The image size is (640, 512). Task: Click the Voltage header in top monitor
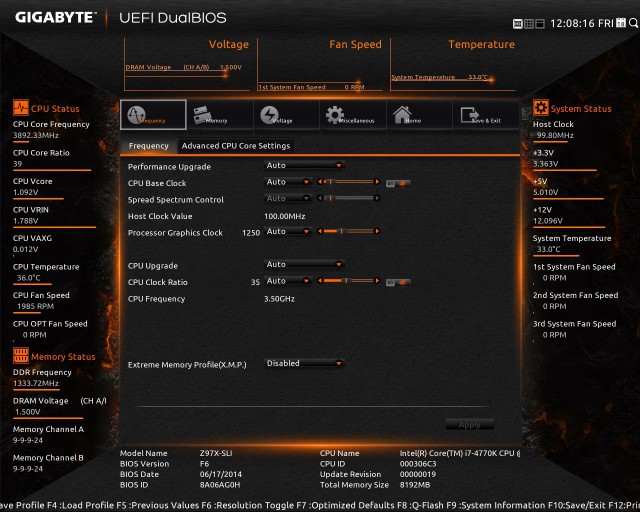[229, 44]
